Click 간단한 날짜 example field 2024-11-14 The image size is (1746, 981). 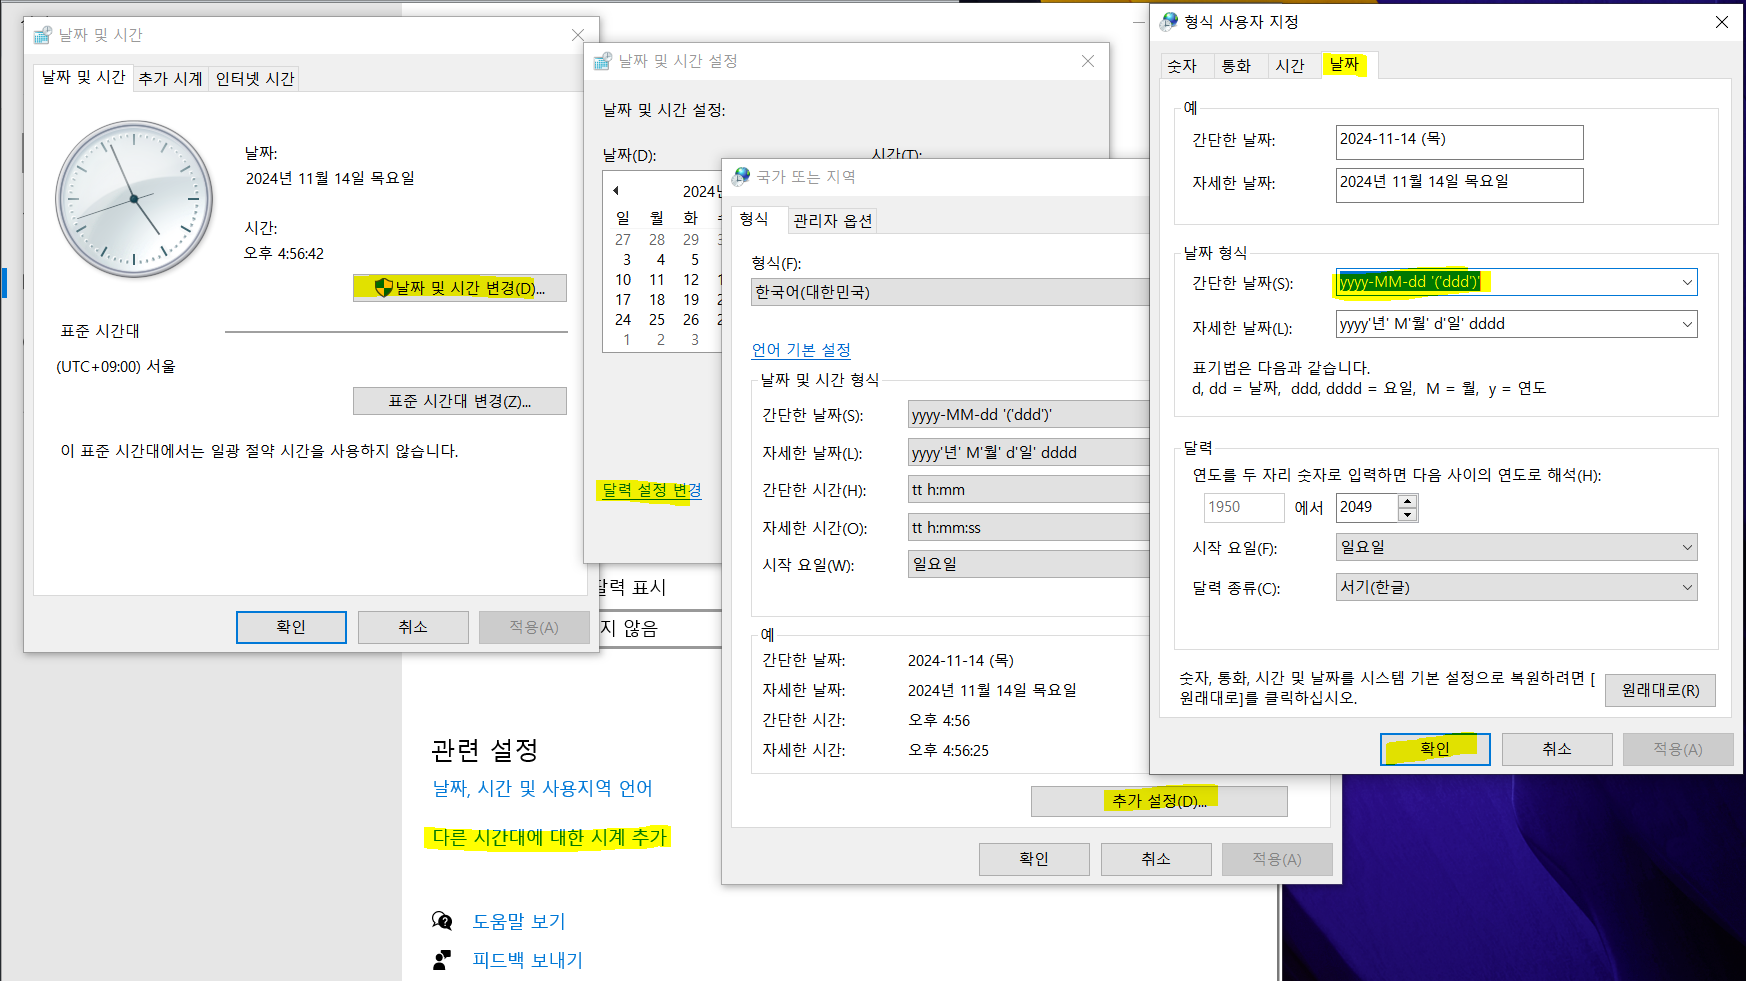pyautogui.click(x=1459, y=142)
